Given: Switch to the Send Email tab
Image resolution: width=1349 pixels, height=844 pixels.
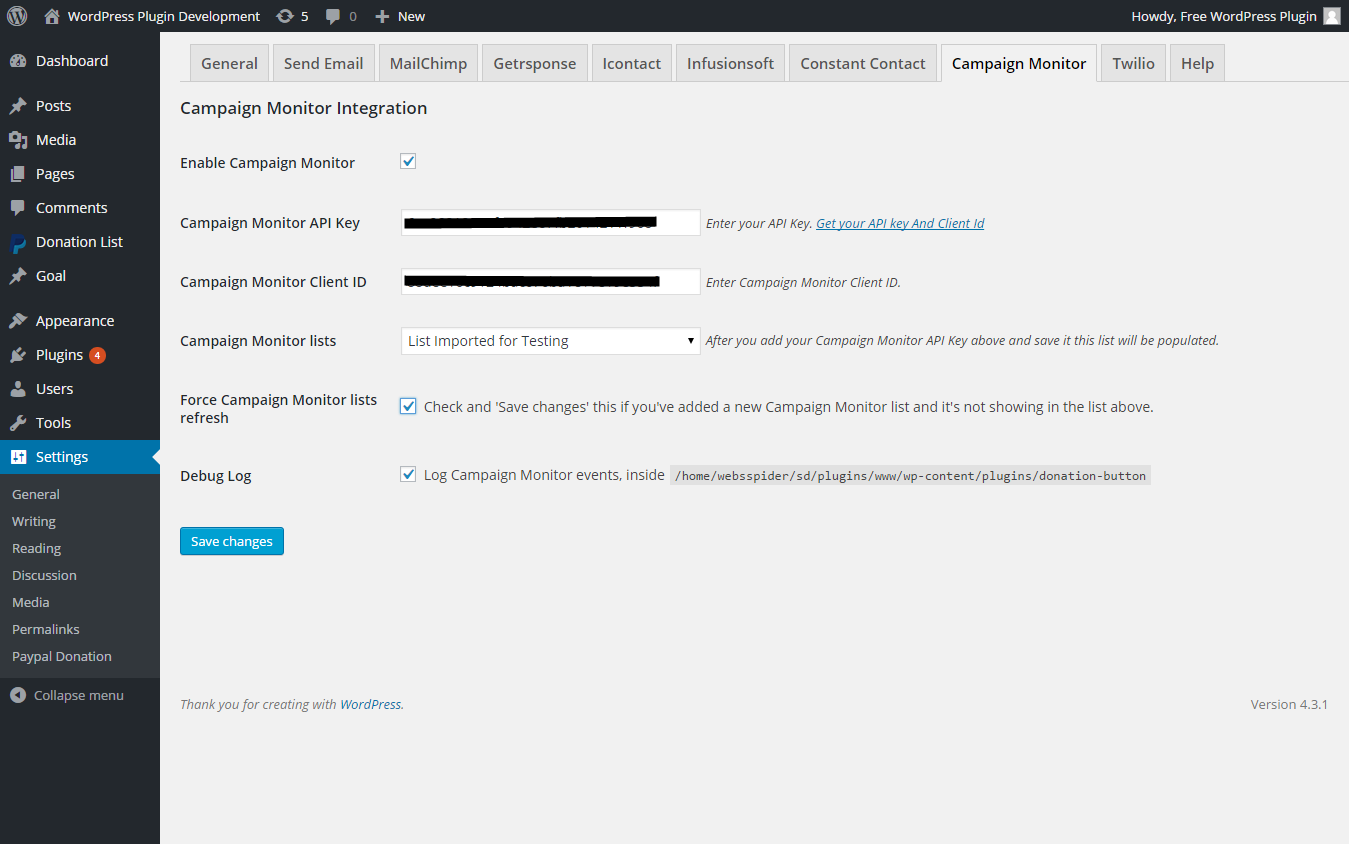Looking at the screenshot, I should click(323, 63).
